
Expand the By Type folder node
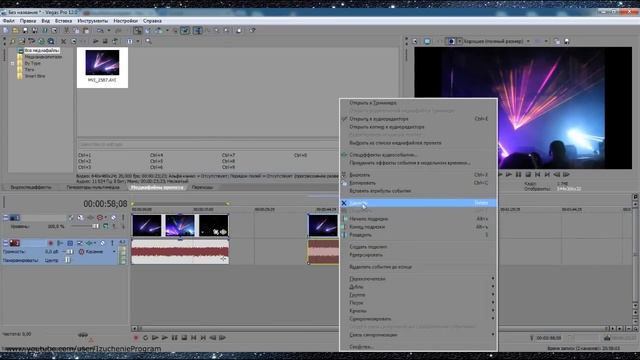(x=12, y=63)
